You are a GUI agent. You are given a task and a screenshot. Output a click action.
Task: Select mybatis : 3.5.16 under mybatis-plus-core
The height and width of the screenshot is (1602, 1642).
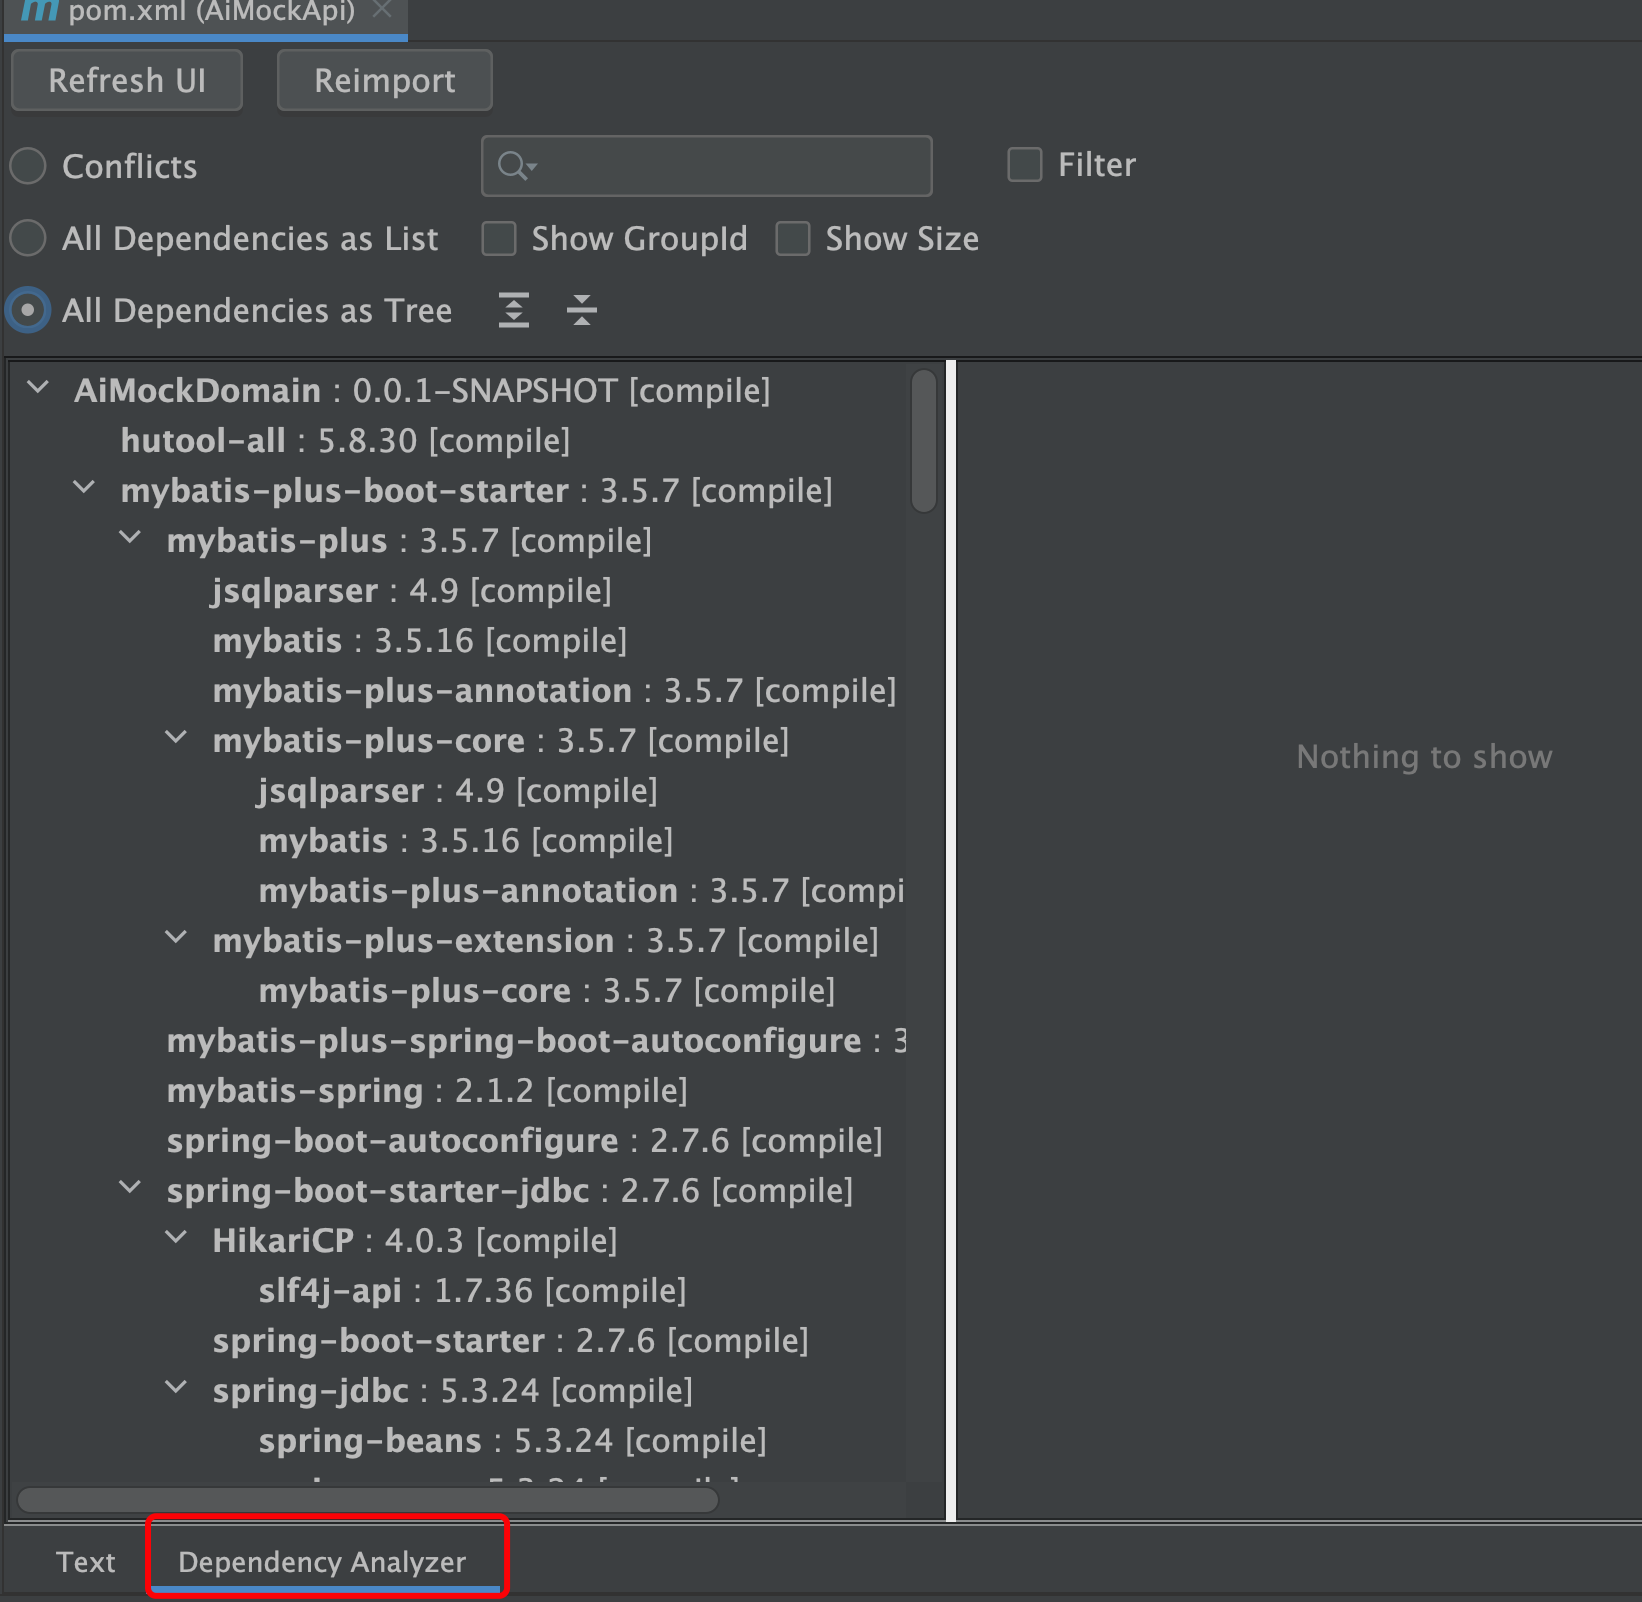[x=465, y=841]
